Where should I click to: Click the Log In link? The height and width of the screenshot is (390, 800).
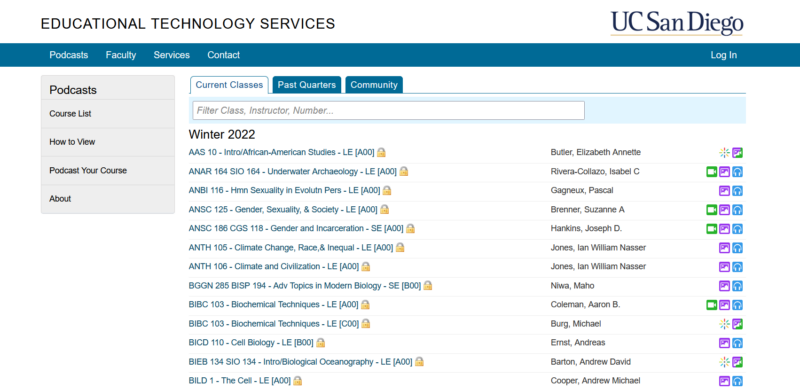(723, 55)
